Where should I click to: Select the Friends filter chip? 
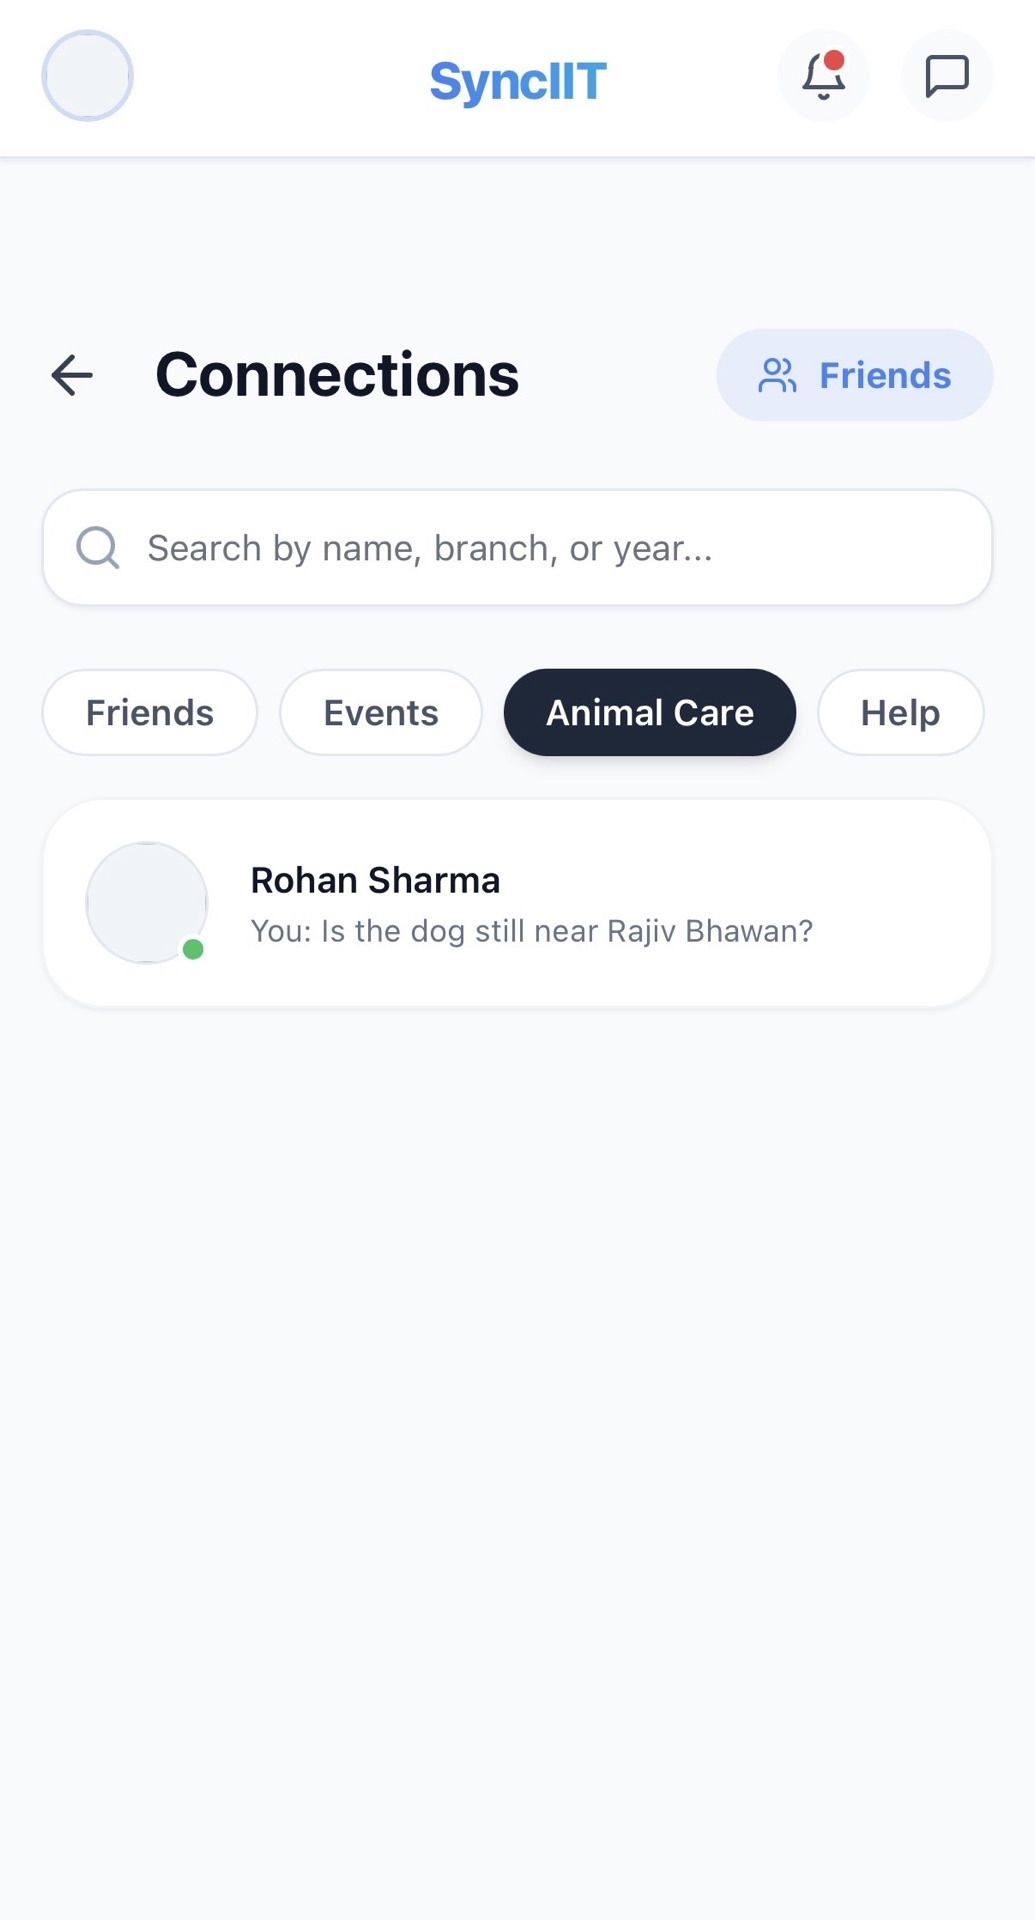[150, 713]
